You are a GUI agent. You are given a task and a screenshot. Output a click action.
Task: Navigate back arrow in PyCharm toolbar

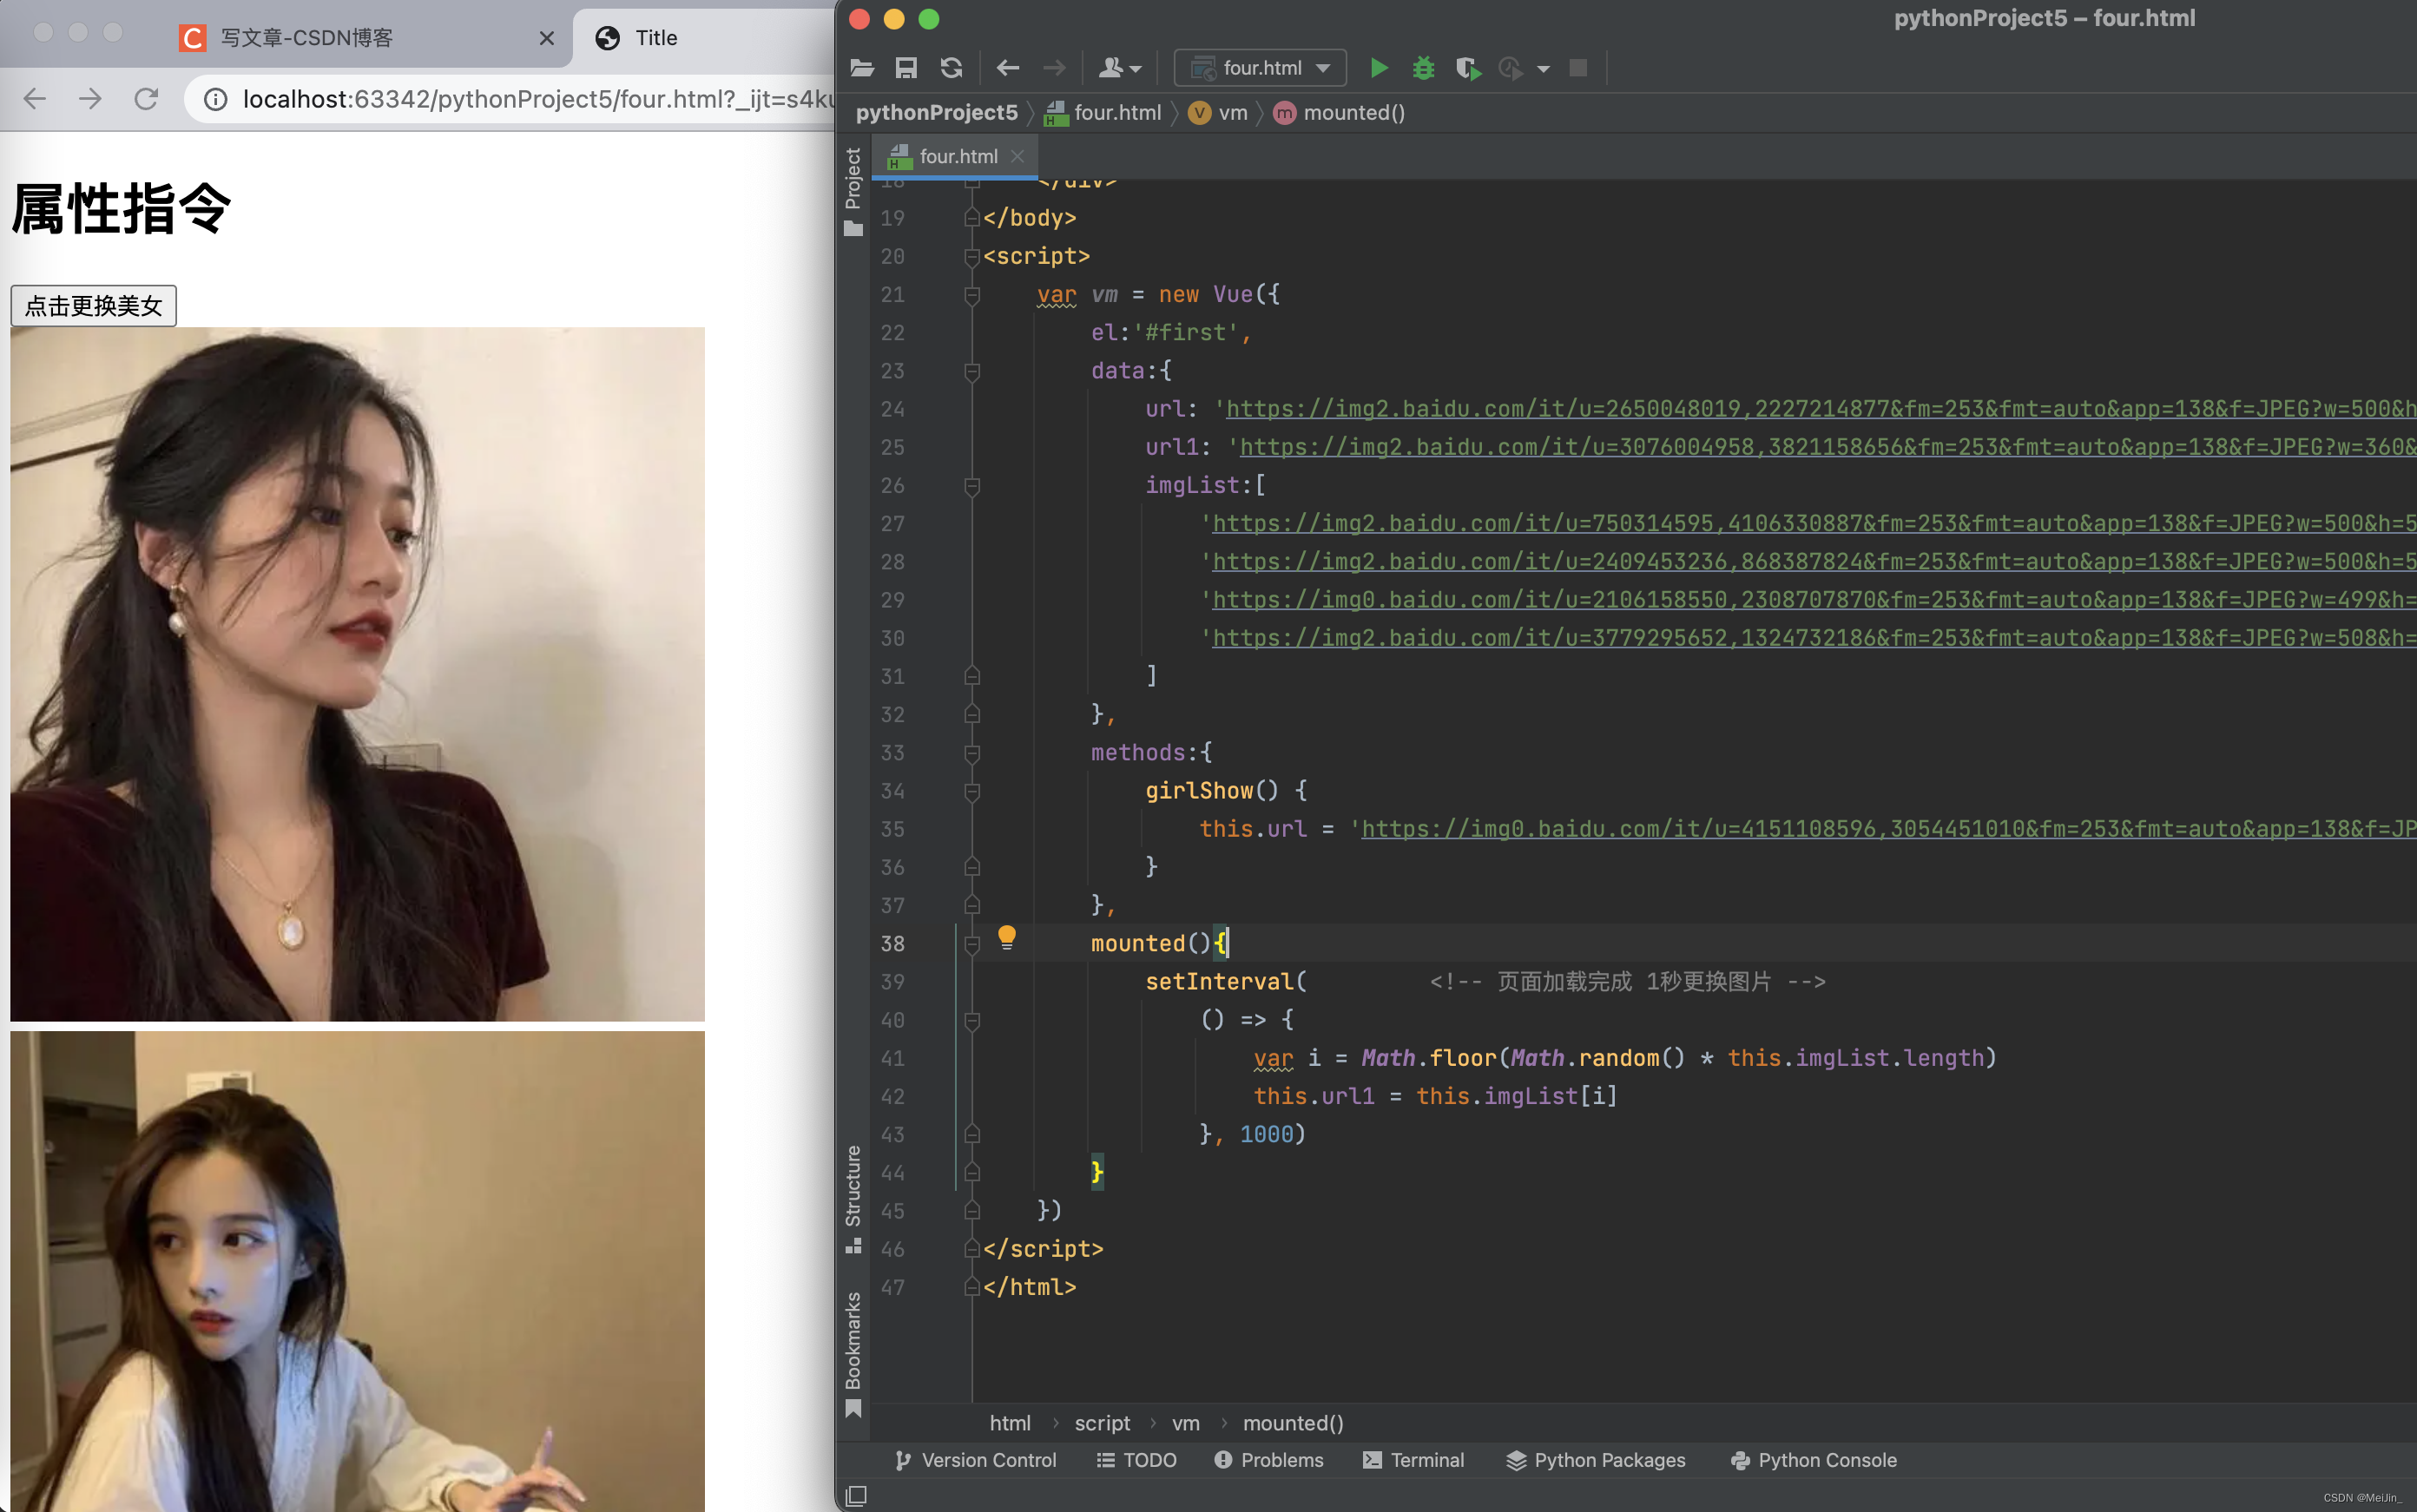tap(1008, 68)
